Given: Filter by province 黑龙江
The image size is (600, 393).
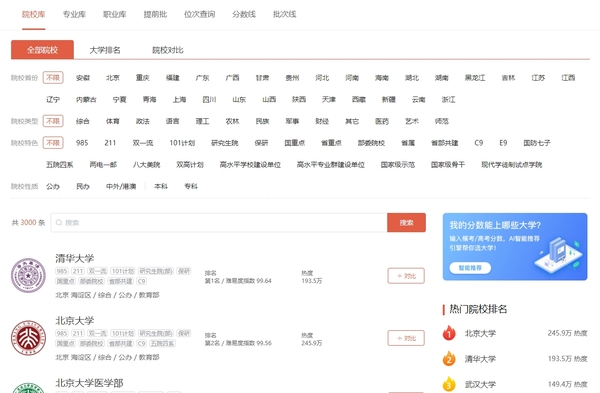Looking at the screenshot, I should [475, 78].
